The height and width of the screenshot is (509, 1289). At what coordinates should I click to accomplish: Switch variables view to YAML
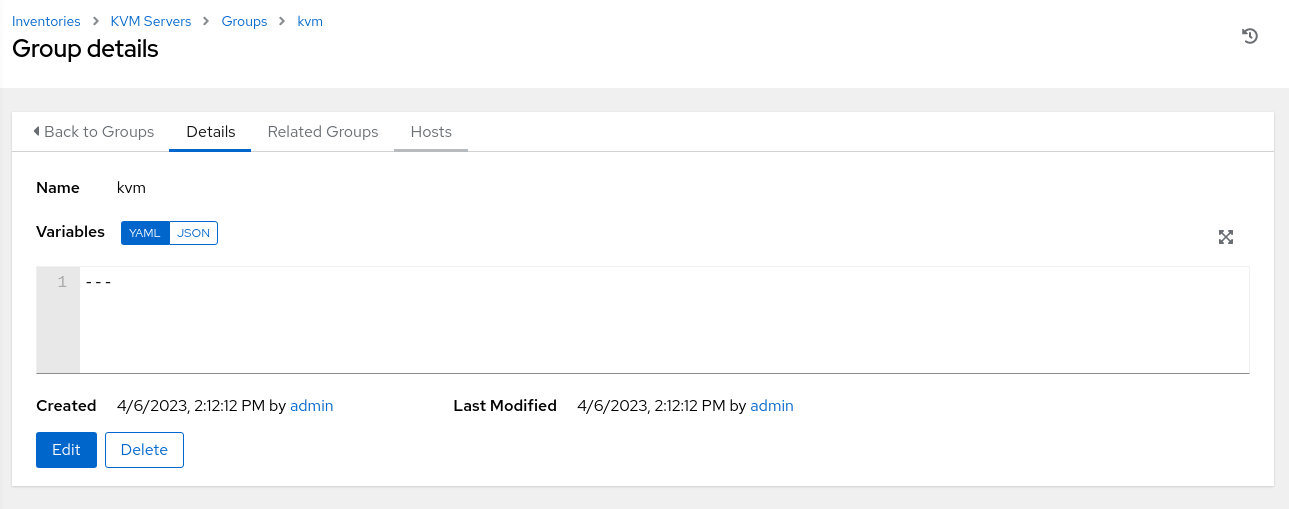145,233
